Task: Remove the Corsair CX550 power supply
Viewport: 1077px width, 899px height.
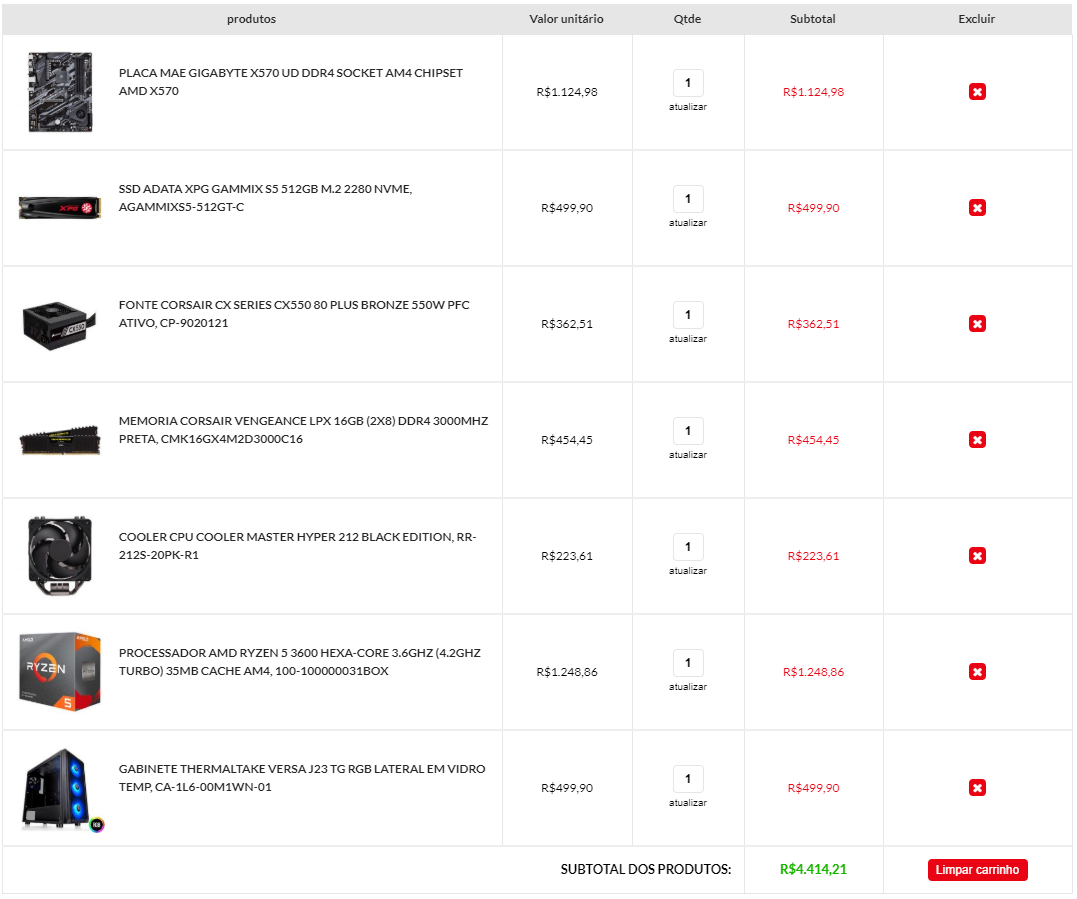Action: [x=977, y=323]
